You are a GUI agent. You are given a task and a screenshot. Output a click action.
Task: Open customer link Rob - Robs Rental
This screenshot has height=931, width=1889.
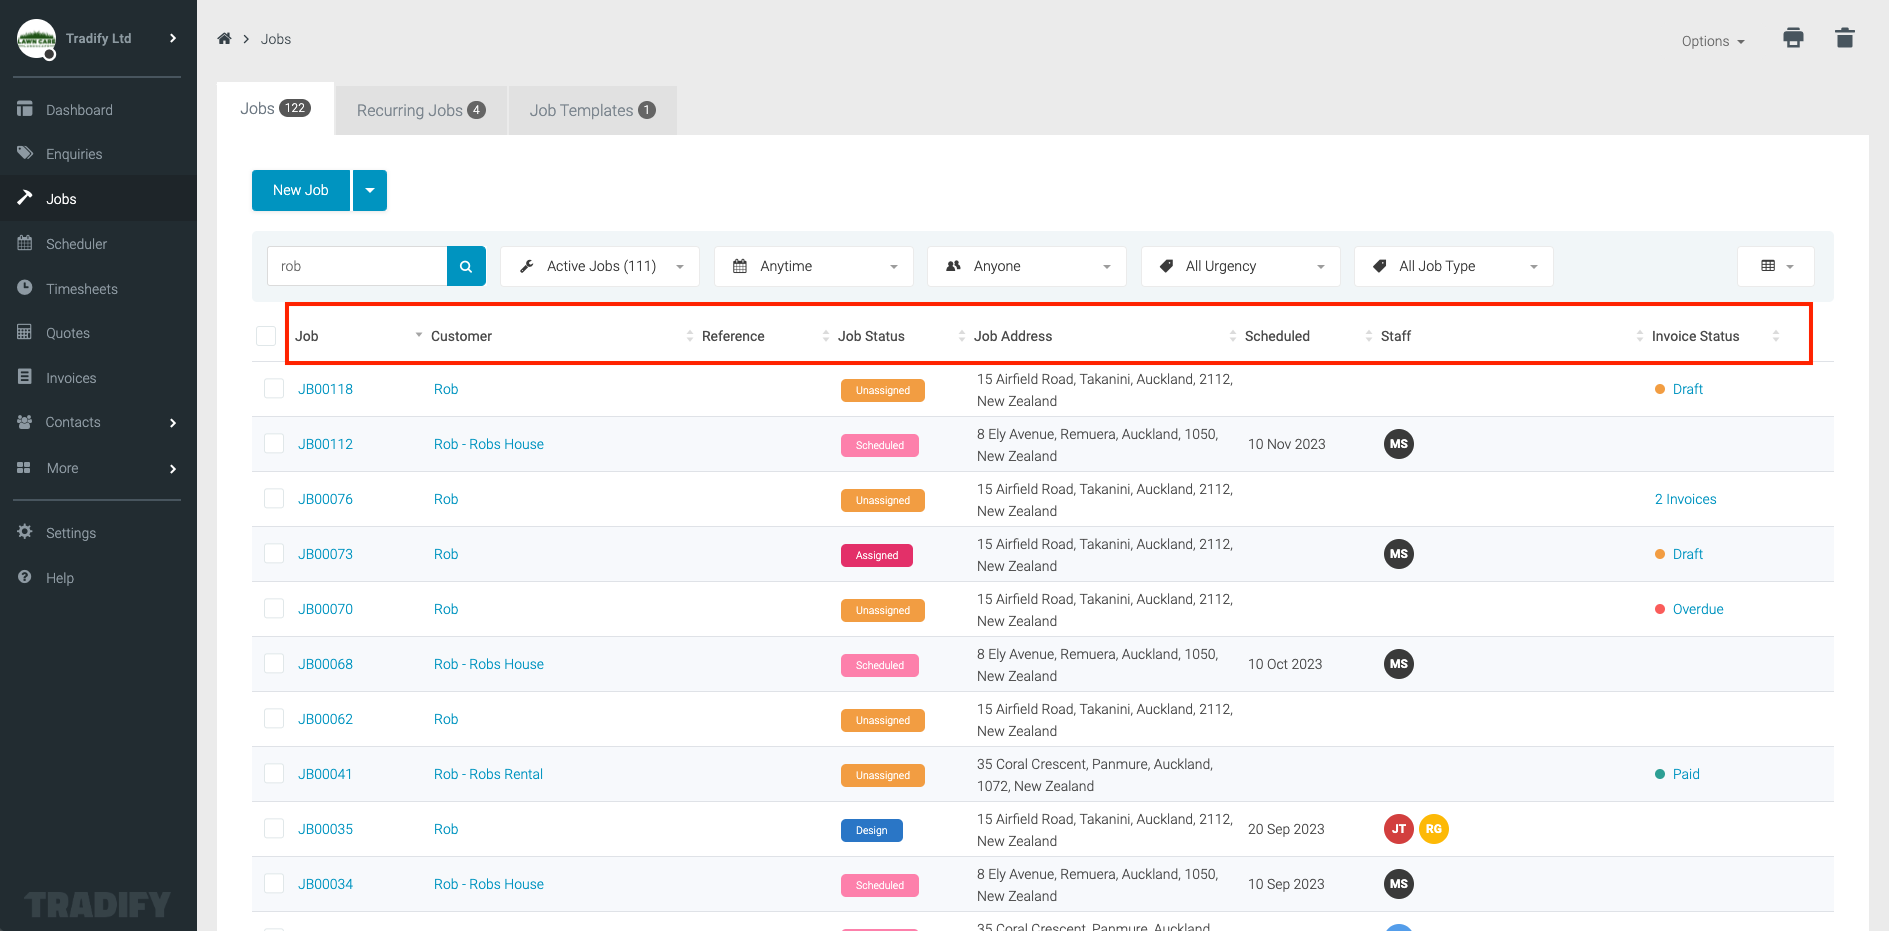488,774
